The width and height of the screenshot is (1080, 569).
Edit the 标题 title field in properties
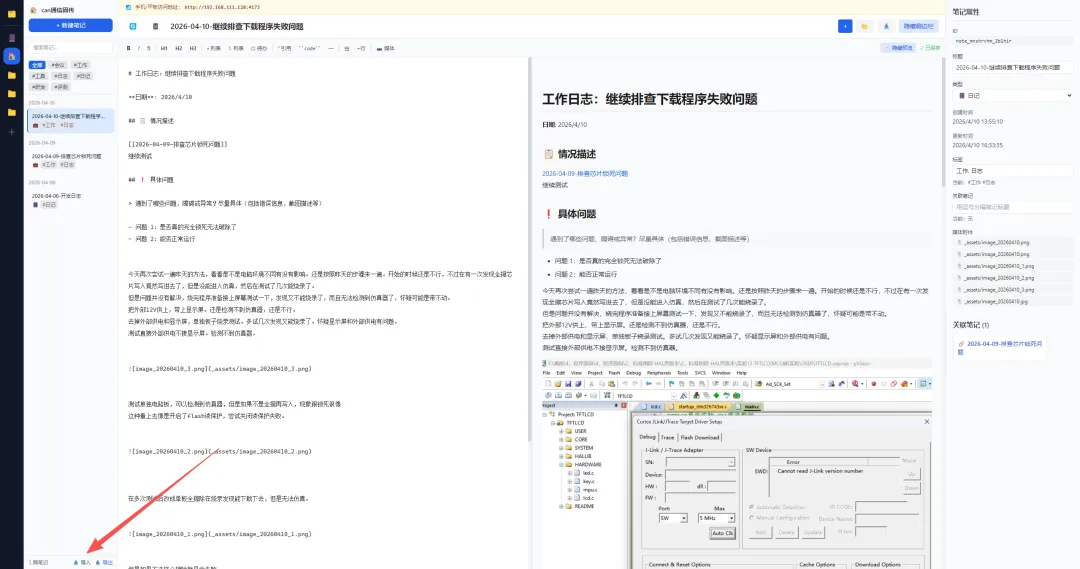click(1012, 68)
